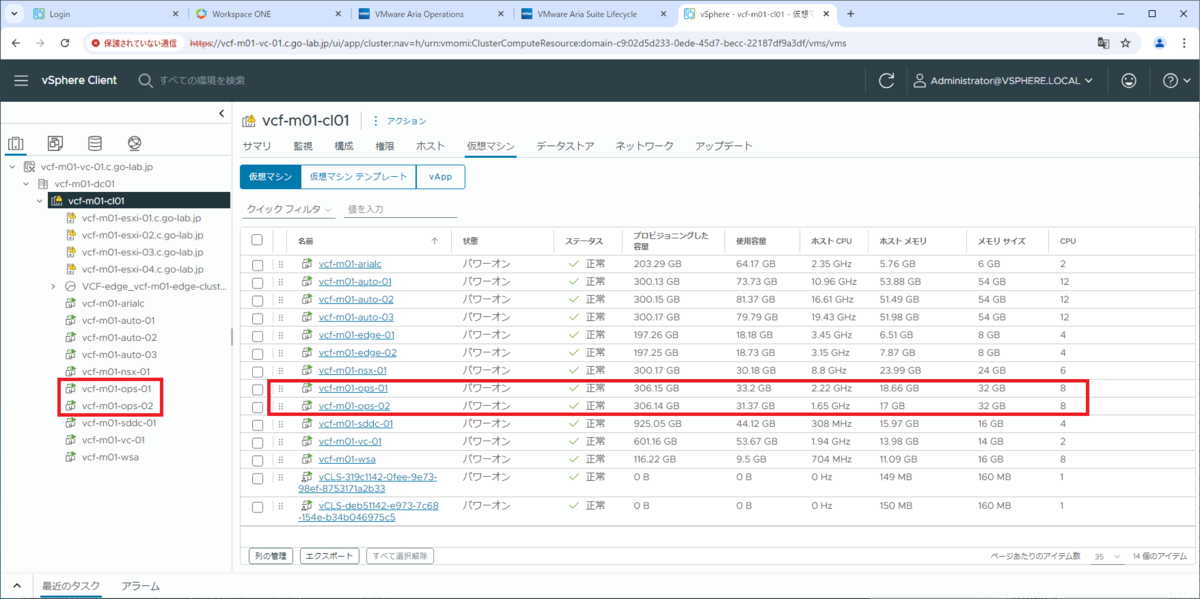Open the アラーム bottom panel tab
Image resolution: width=1200 pixels, height=599 pixels.
point(140,586)
